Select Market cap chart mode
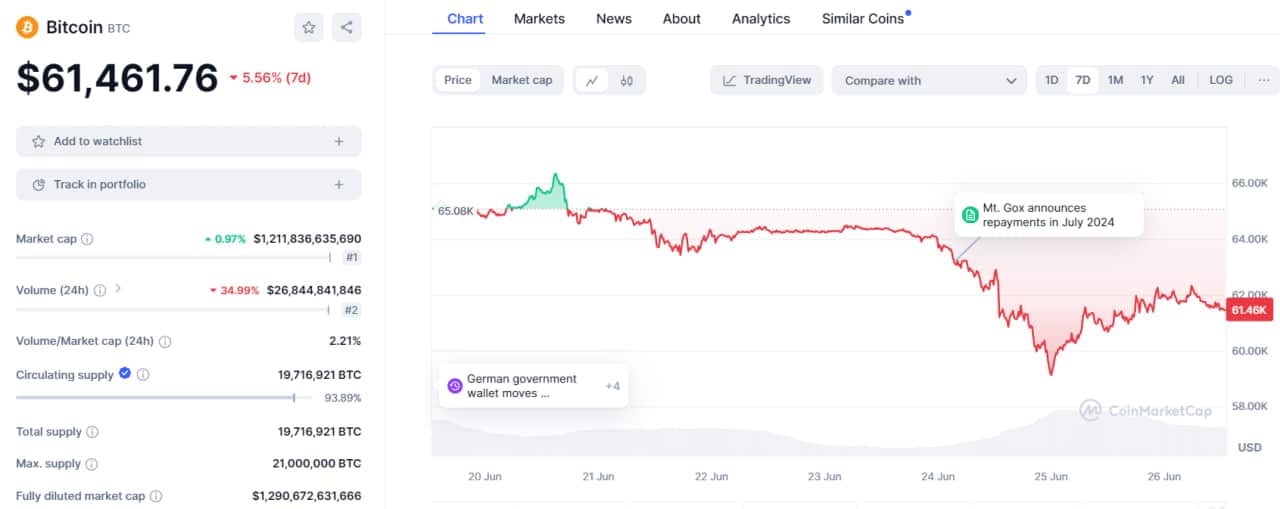The height and width of the screenshot is (509, 1280). 522,80
